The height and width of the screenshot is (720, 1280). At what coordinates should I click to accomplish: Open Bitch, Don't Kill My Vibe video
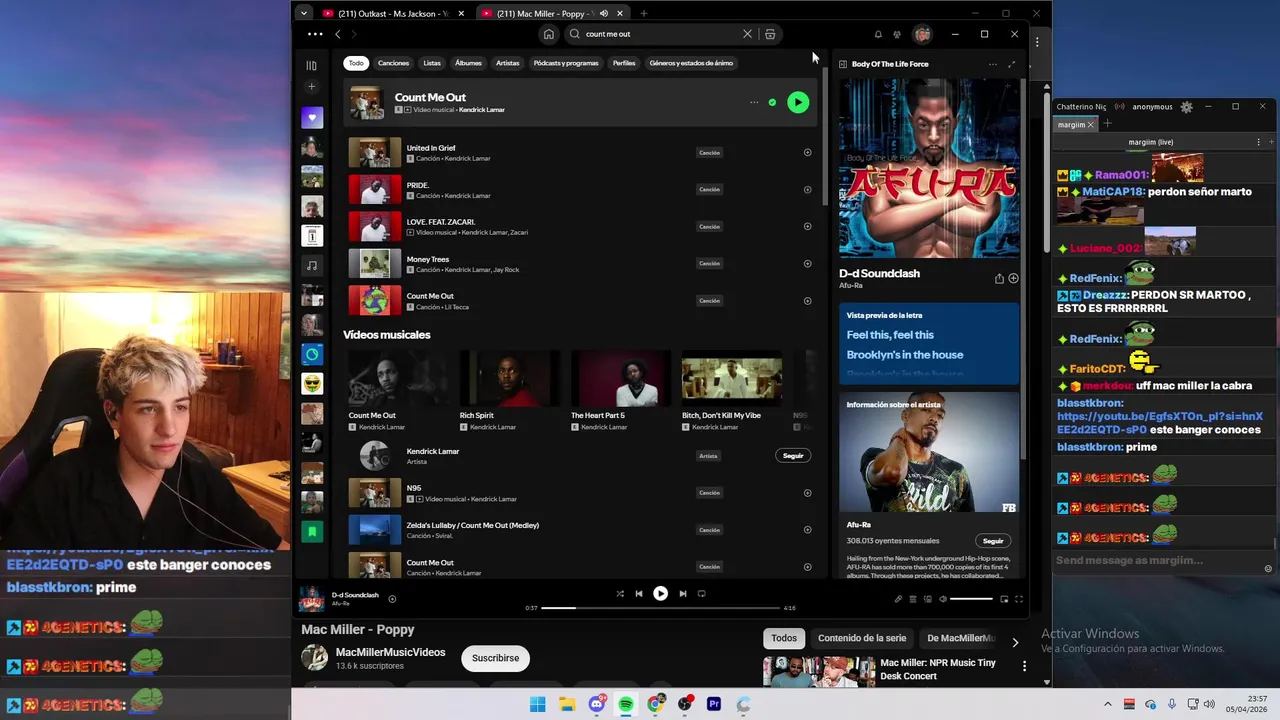[732, 378]
